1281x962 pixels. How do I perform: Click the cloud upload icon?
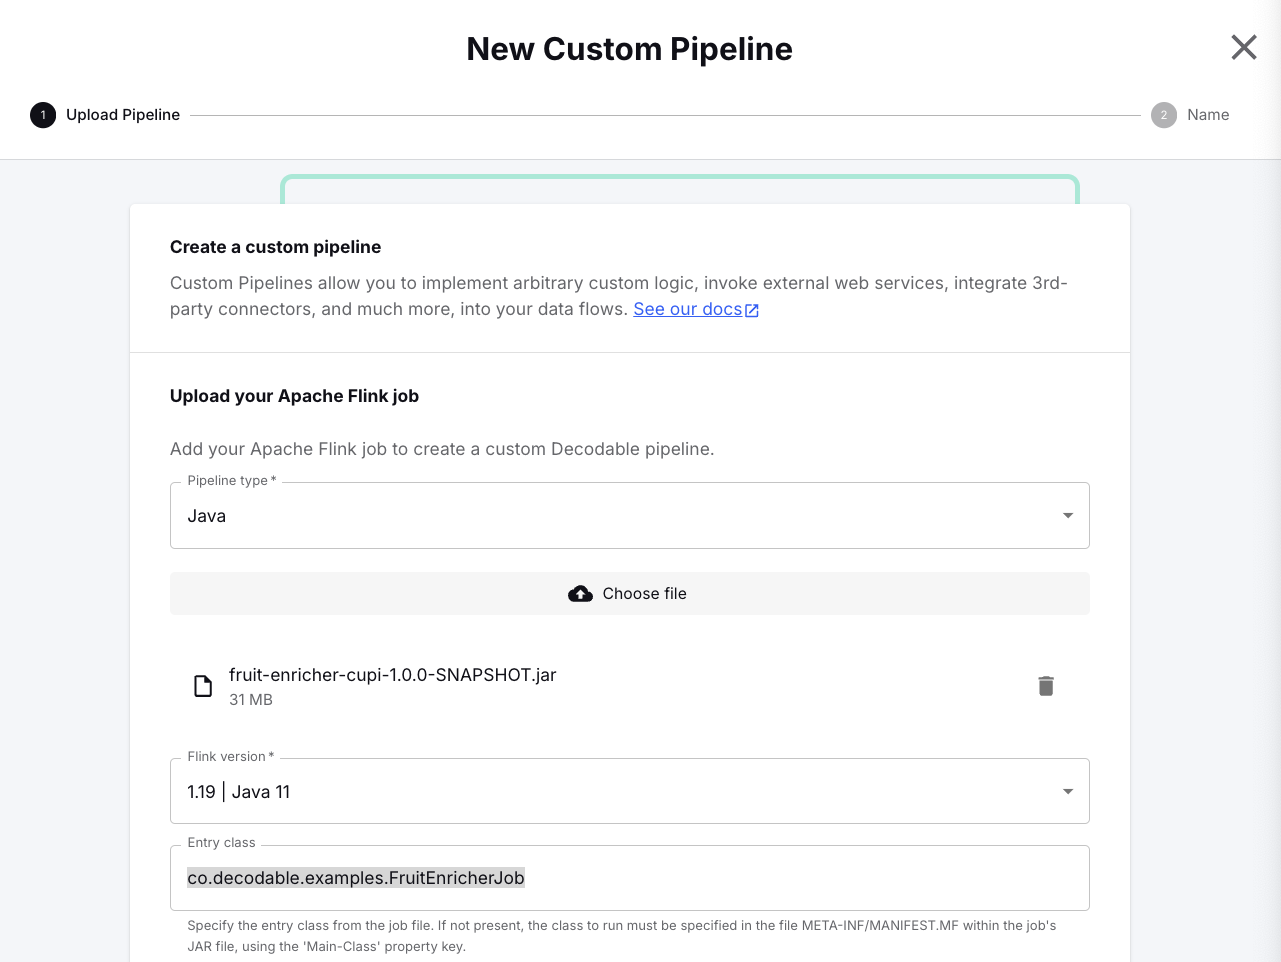click(x=580, y=594)
